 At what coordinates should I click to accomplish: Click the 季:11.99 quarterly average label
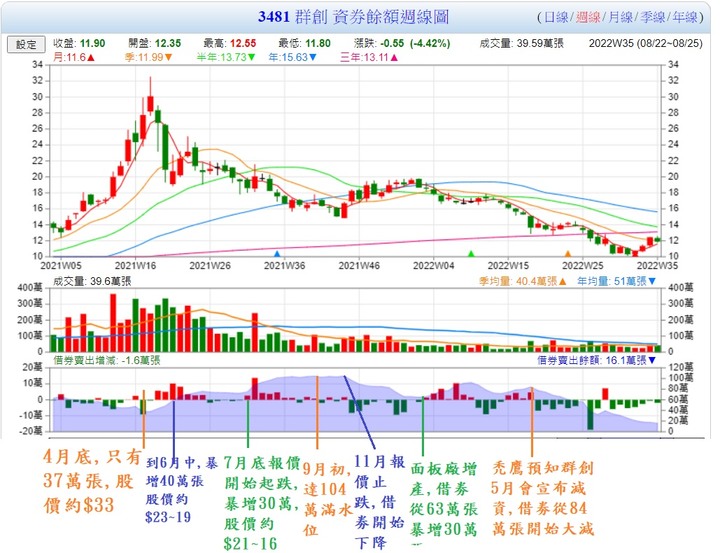click(148, 57)
